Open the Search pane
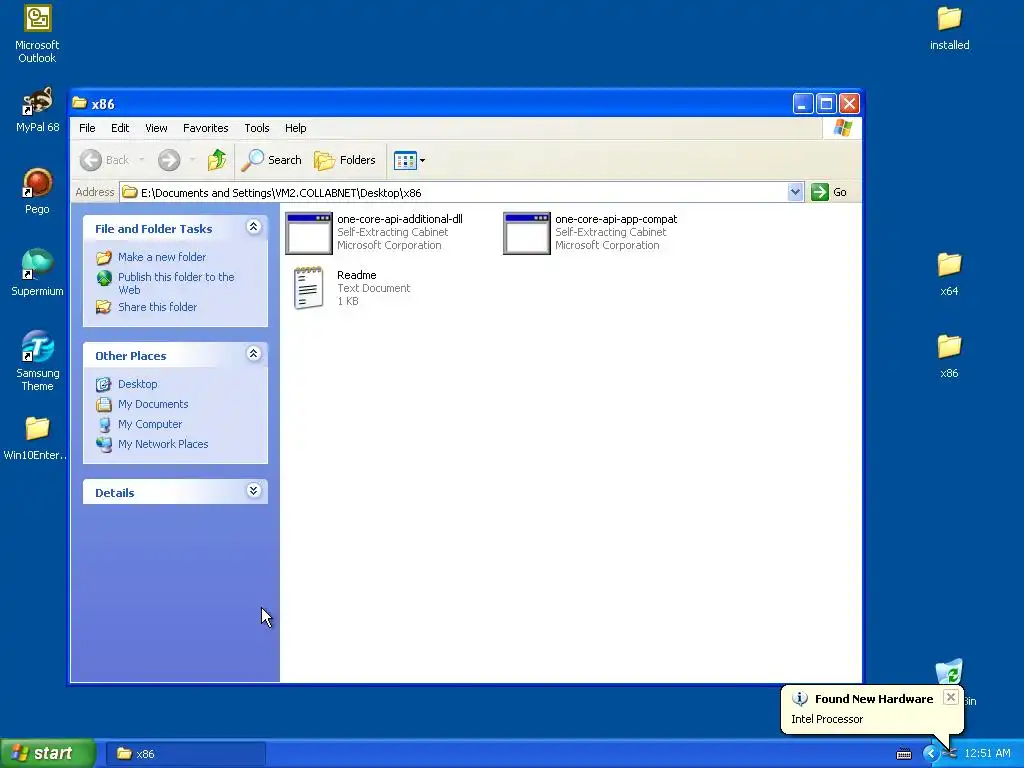1024x768 pixels. pos(272,160)
